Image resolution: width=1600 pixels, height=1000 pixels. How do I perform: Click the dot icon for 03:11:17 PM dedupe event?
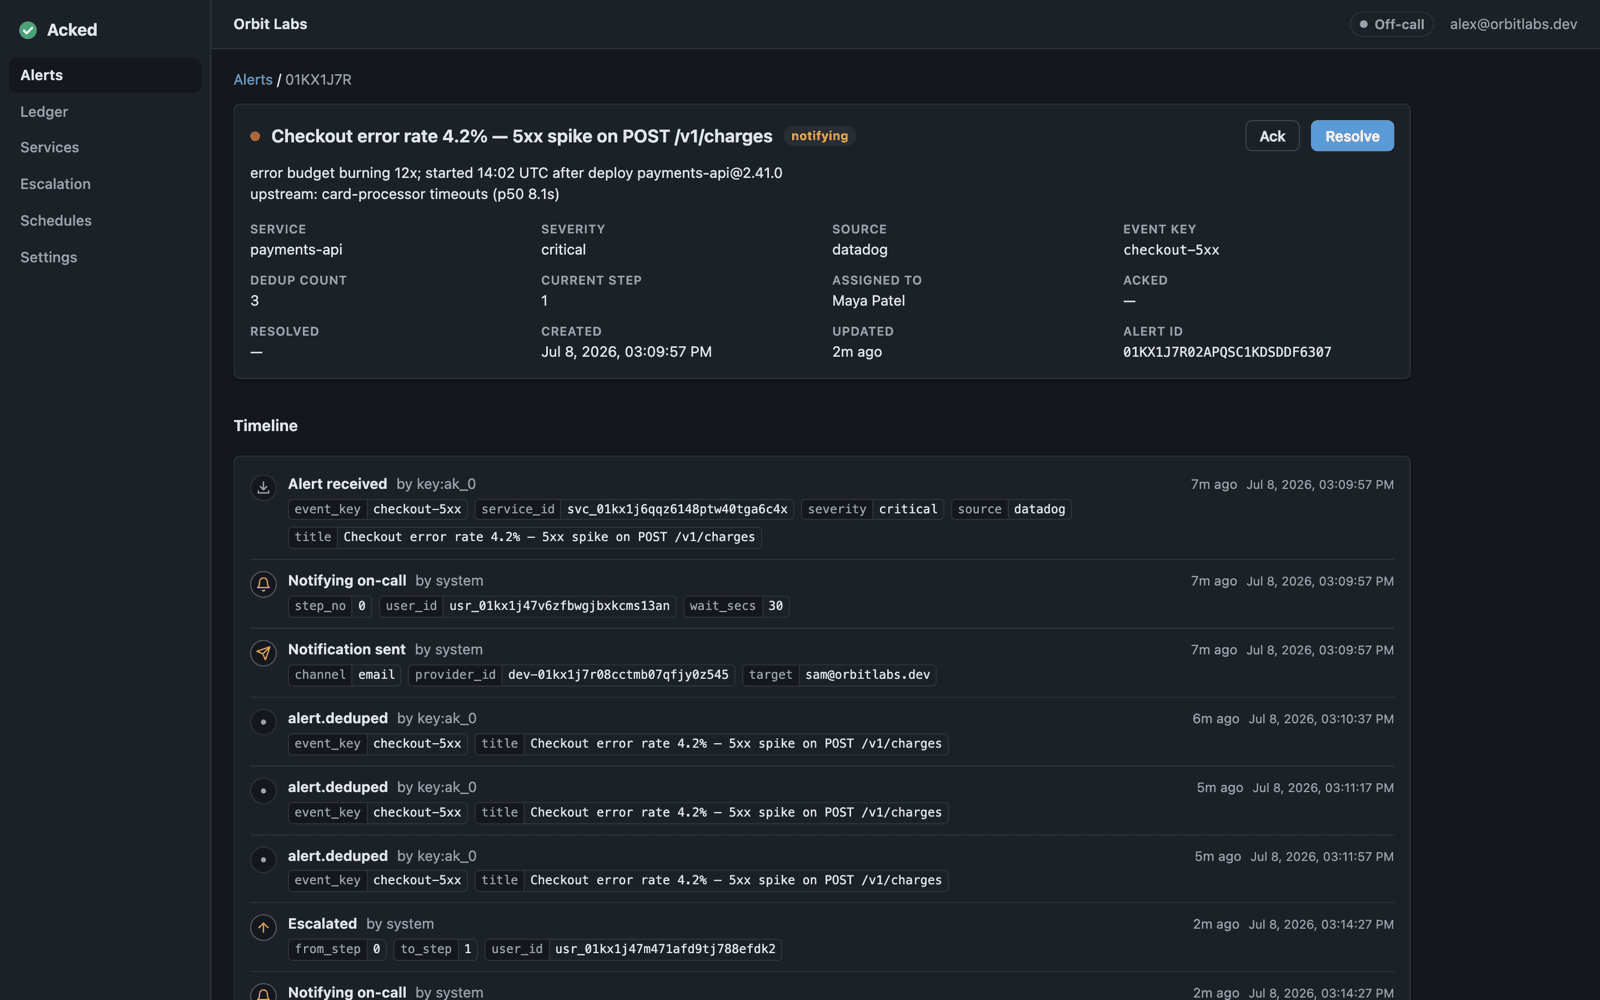coord(263,791)
